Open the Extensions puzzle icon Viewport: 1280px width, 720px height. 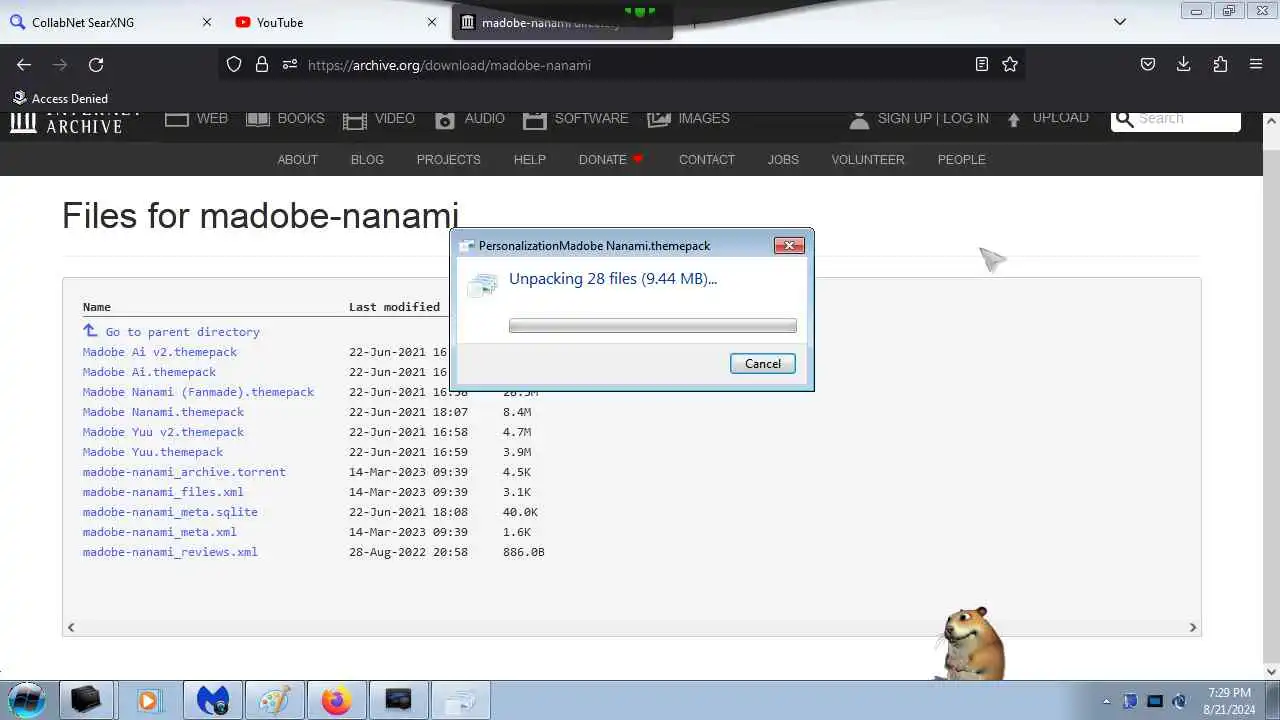coord(1220,65)
